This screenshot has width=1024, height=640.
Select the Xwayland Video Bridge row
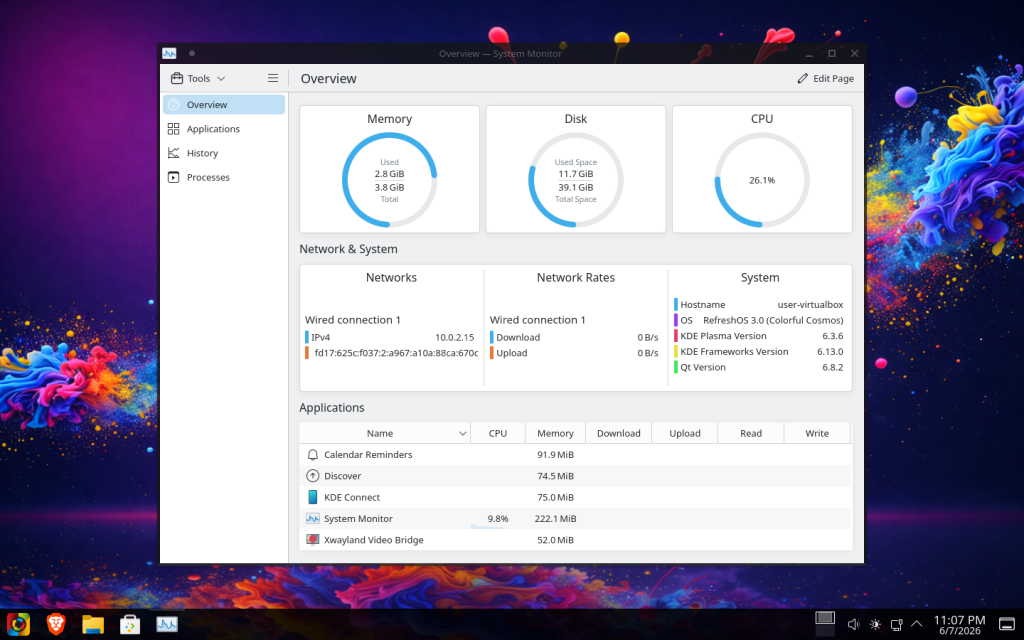point(575,540)
